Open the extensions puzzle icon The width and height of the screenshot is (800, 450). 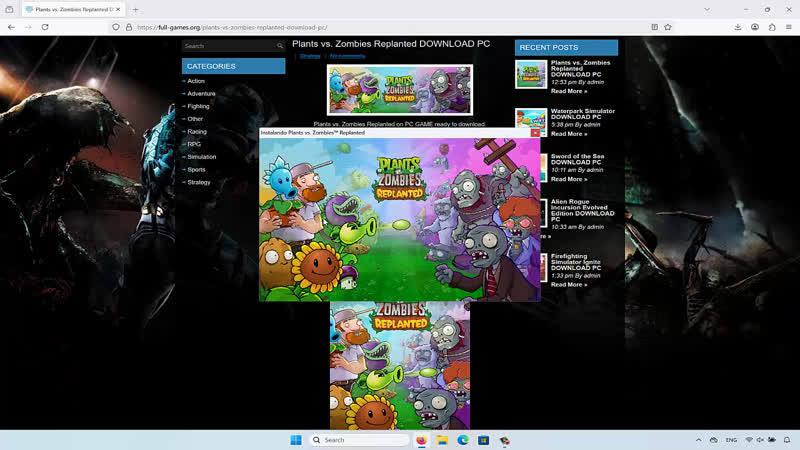point(772,27)
